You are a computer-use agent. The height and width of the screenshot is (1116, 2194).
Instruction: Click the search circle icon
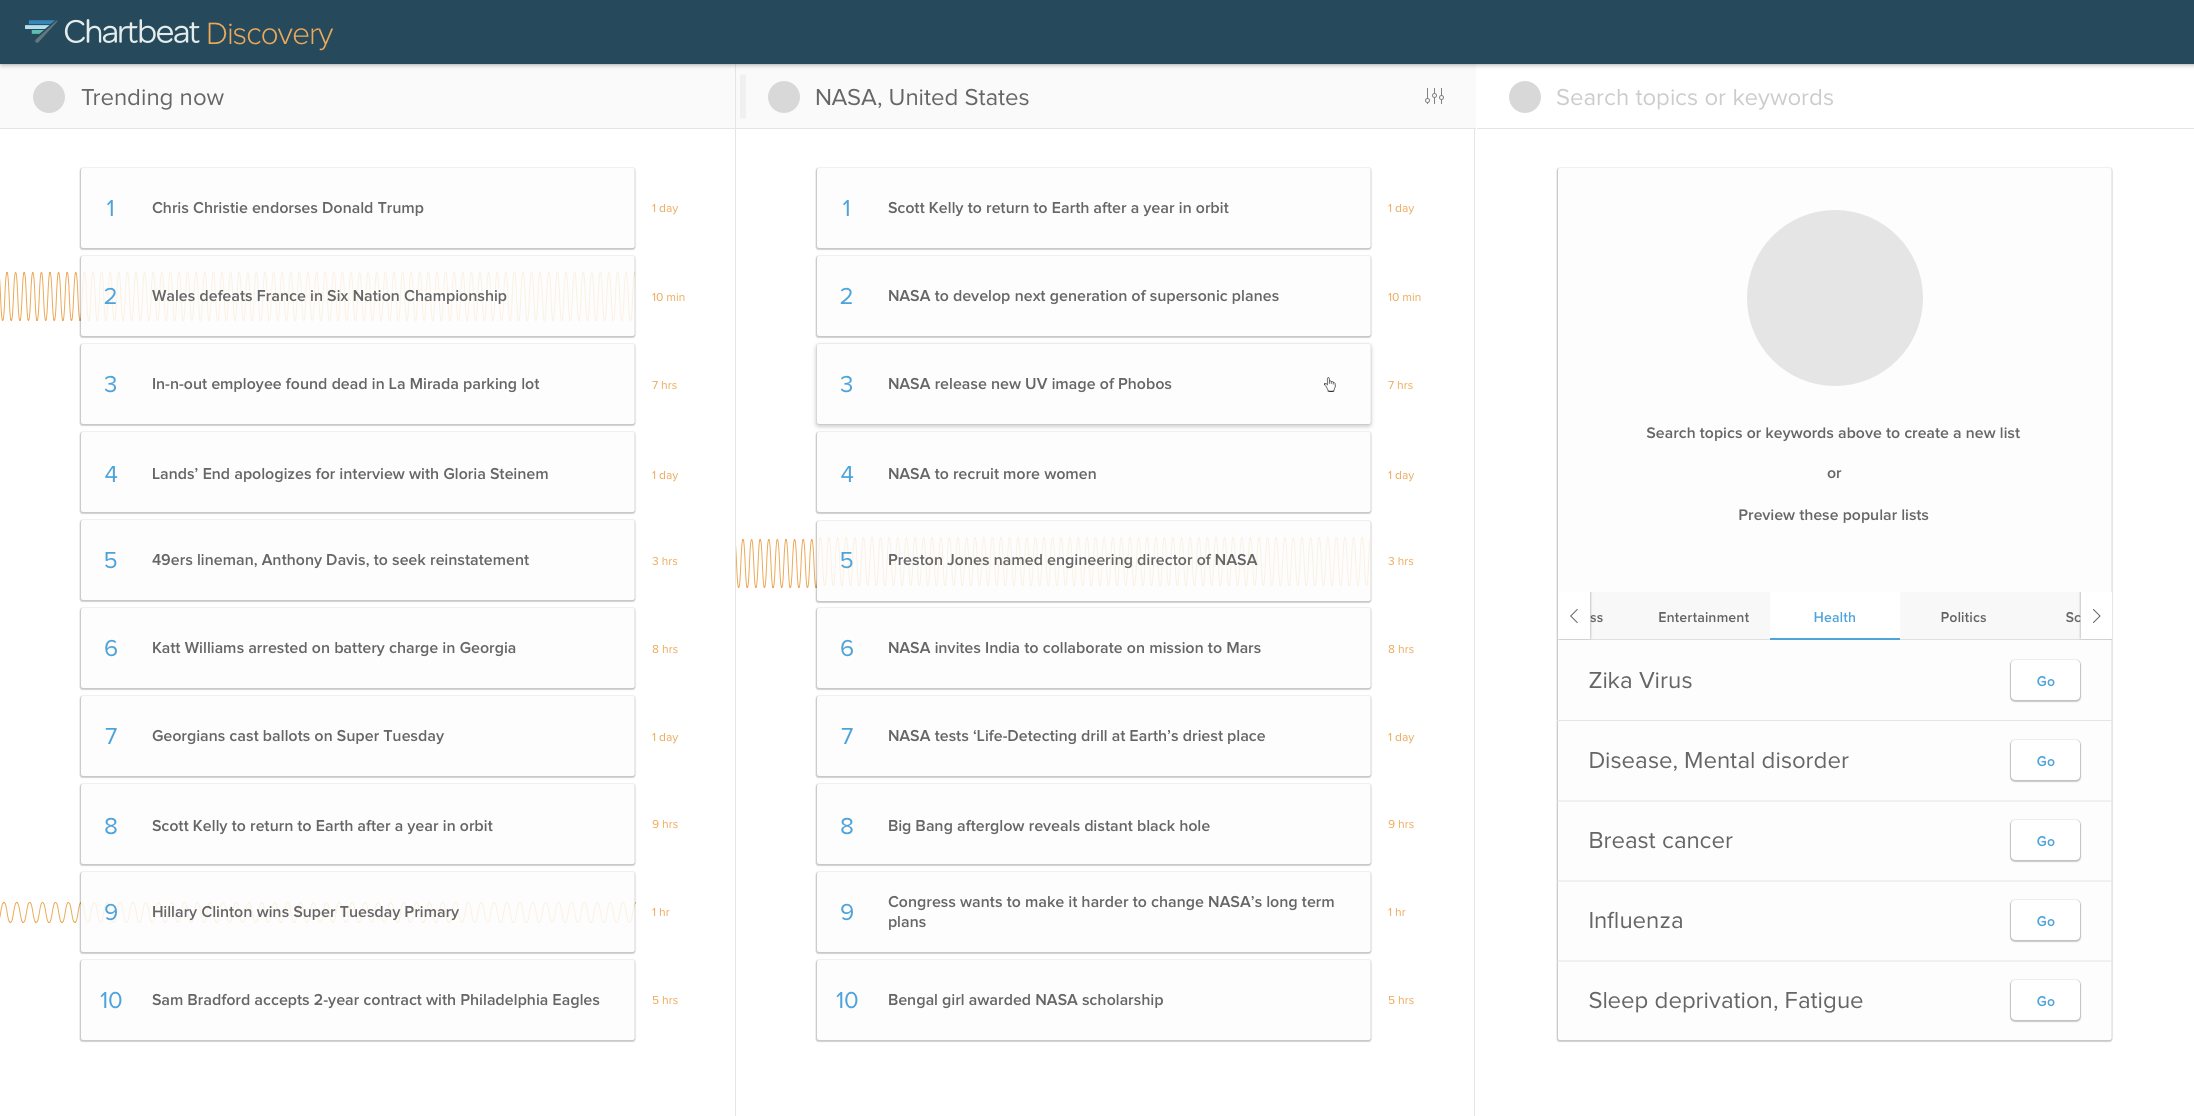coord(1525,97)
